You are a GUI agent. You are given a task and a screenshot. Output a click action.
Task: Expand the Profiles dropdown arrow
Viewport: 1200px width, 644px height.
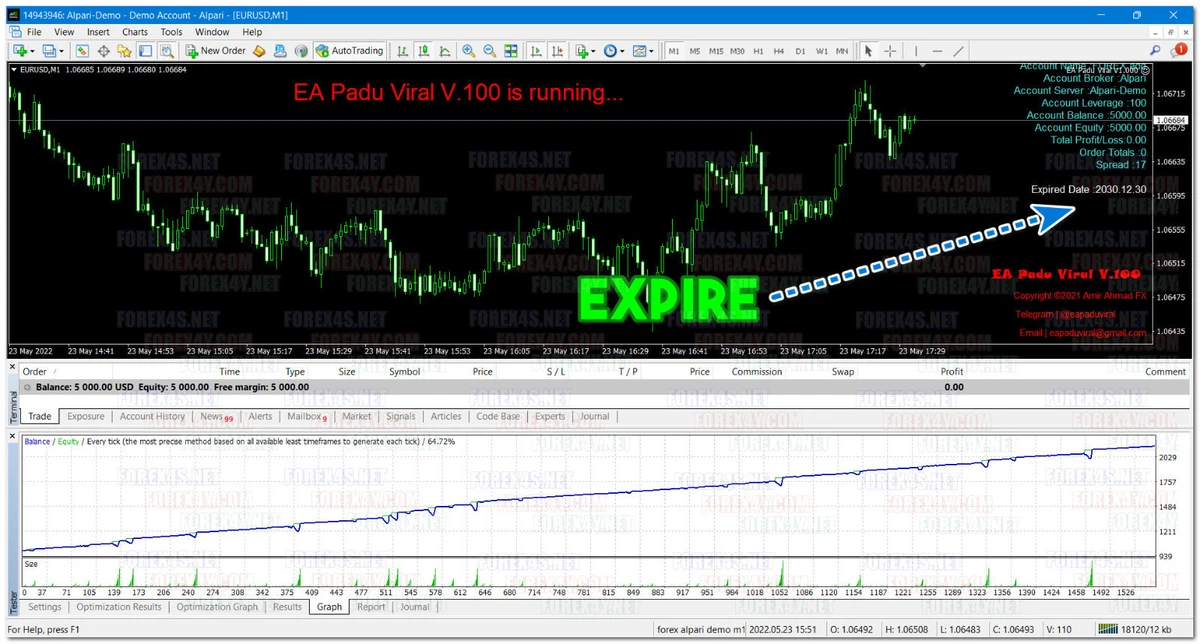(62, 51)
